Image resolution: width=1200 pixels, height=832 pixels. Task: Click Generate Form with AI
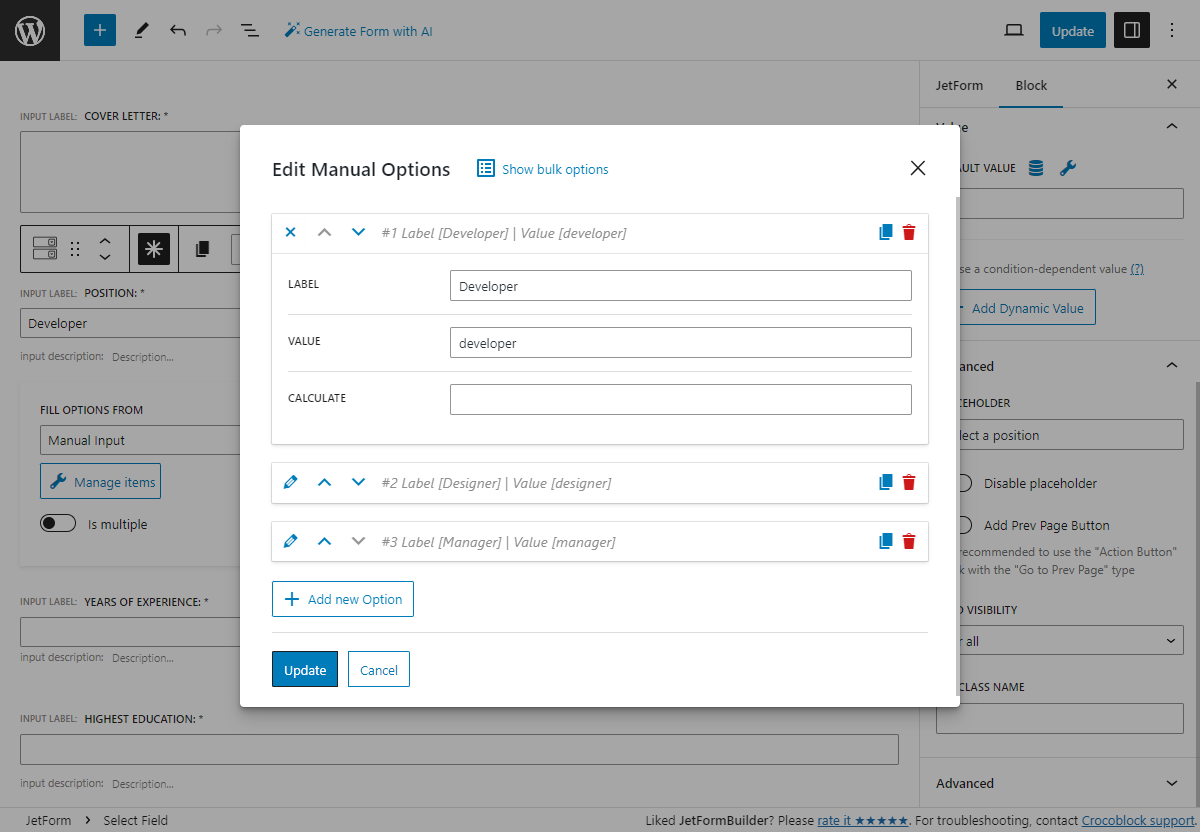coord(358,31)
